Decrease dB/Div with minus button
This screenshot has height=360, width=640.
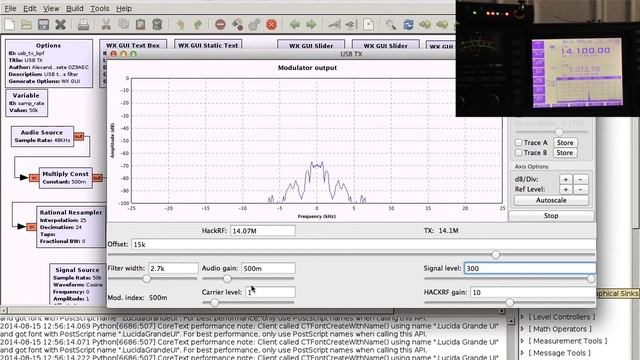click(x=580, y=179)
